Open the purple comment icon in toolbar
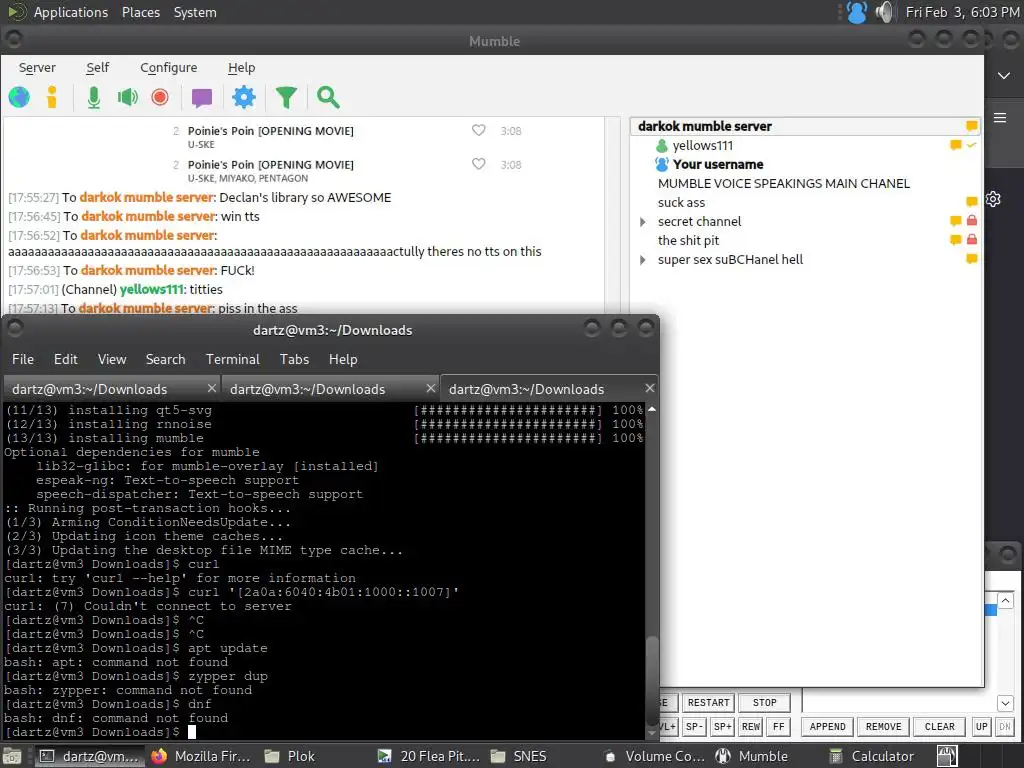This screenshot has width=1024, height=768. (202, 98)
